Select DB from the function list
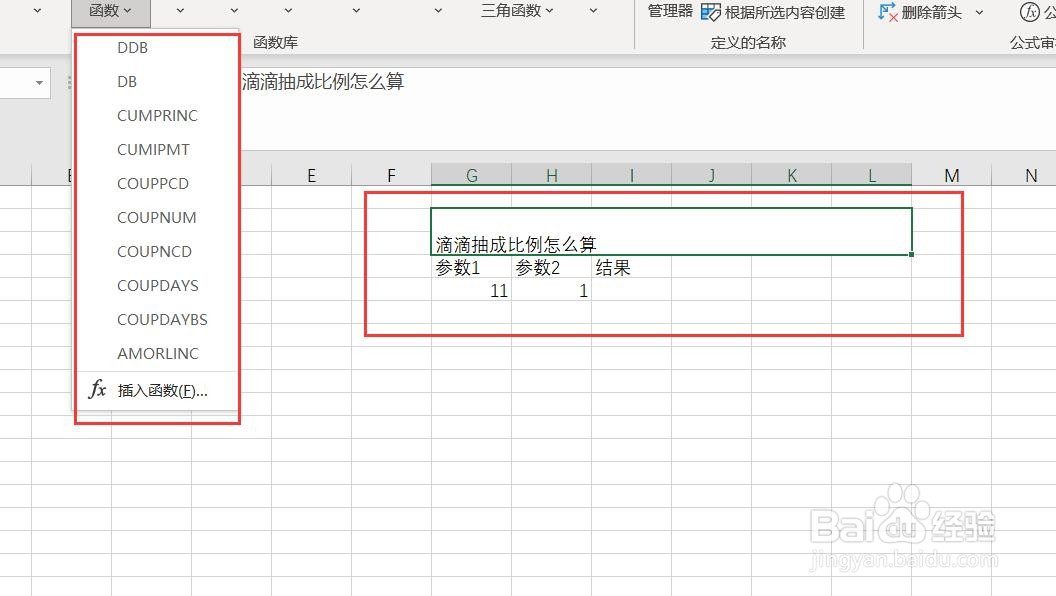This screenshot has width=1056, height=596. pyautogui.click(x=127, y=81)
